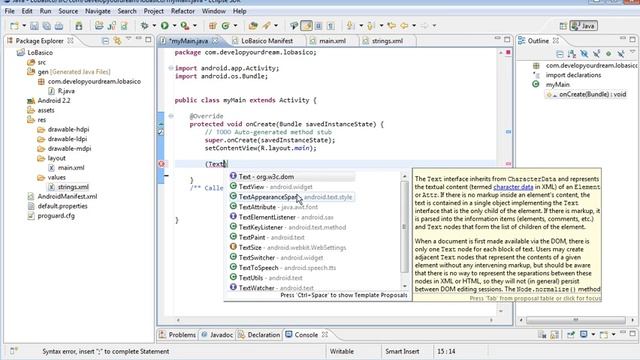The height and width of the screenshot is (360, 640).
Task: Toggle Hide Static Members in Outline
Action: click(x=596, y=54)
